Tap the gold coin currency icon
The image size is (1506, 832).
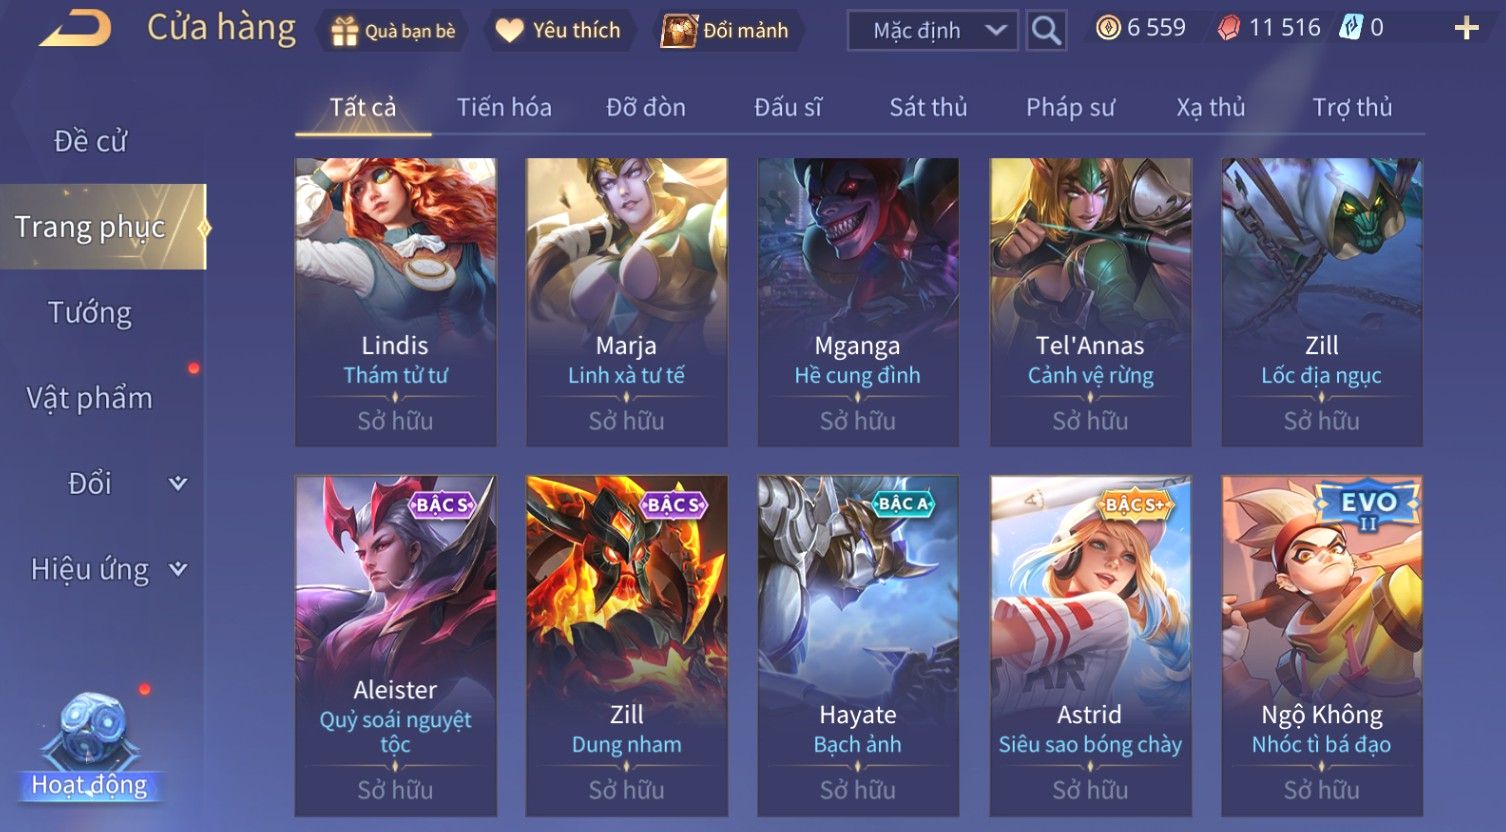tap(1108, 28)
